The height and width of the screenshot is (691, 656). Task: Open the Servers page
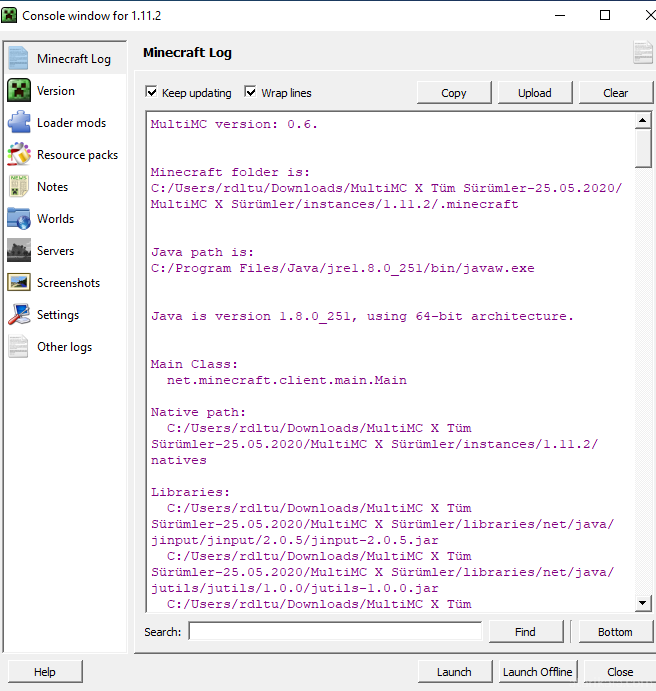point(66,250)
